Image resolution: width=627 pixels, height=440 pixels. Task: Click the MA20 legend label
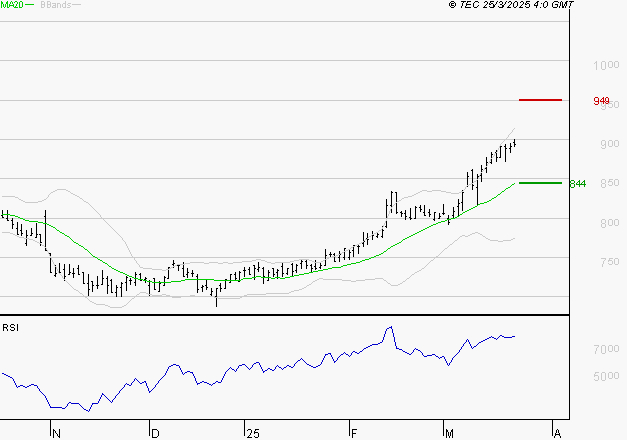tap(12, 5)
